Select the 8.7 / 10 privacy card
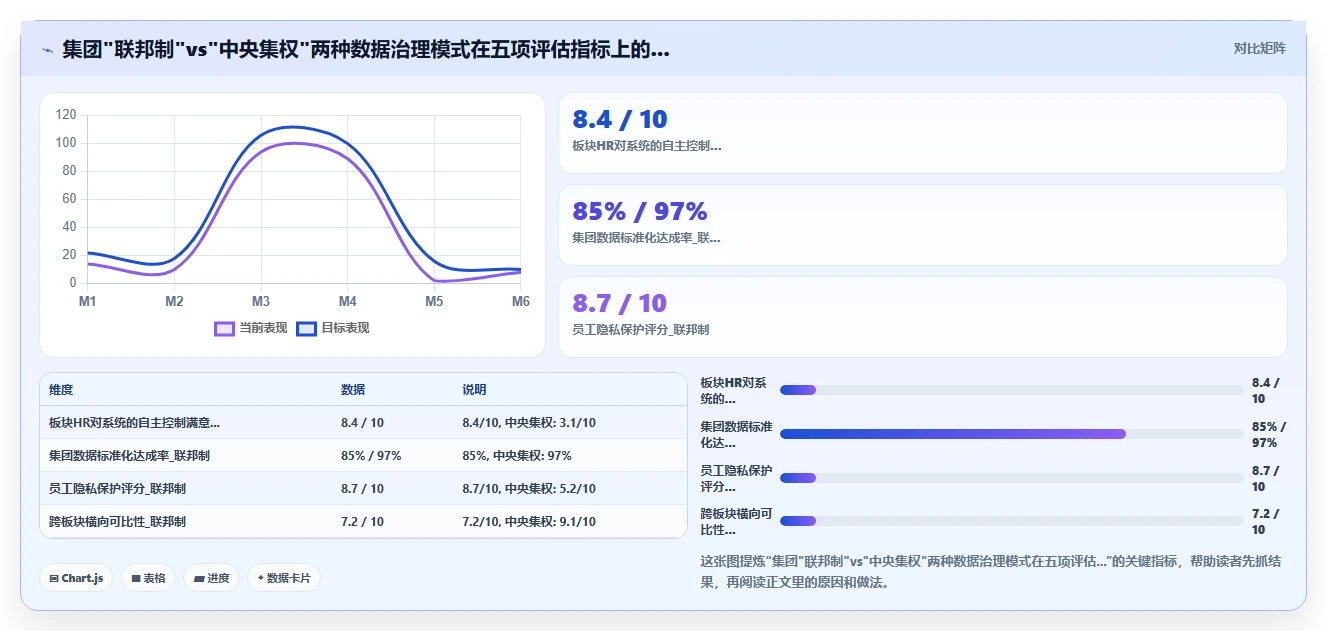This screenshot has width=1327, height=631. [922, 317]
